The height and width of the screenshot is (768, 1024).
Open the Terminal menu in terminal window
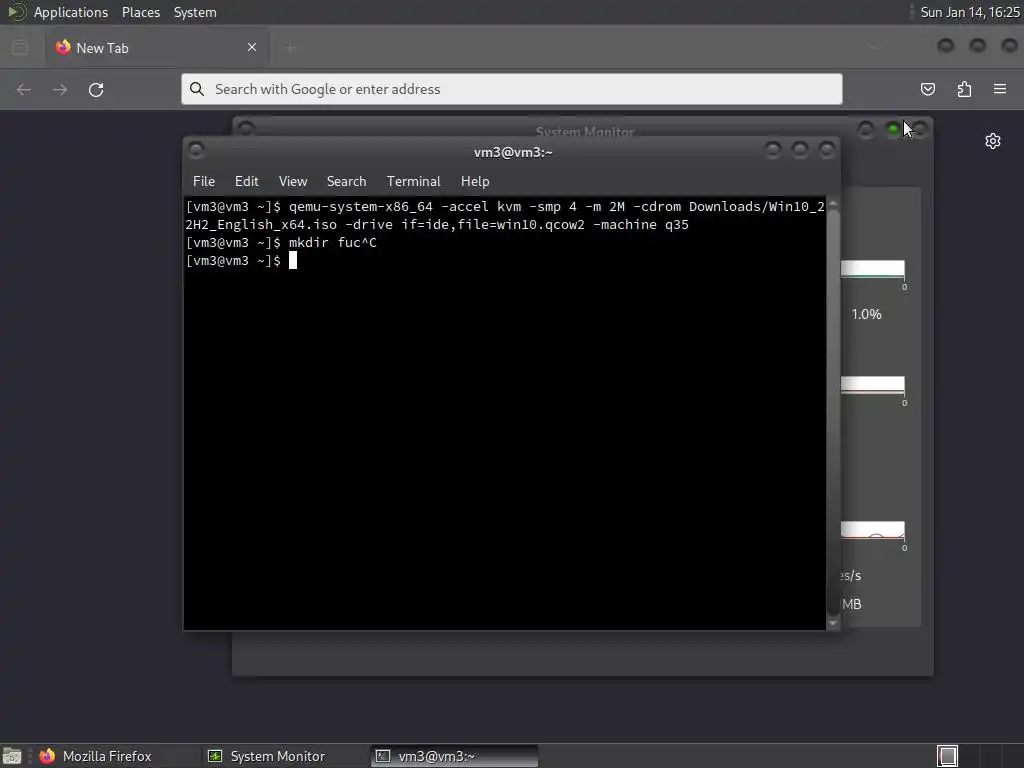tap(413, 181)
